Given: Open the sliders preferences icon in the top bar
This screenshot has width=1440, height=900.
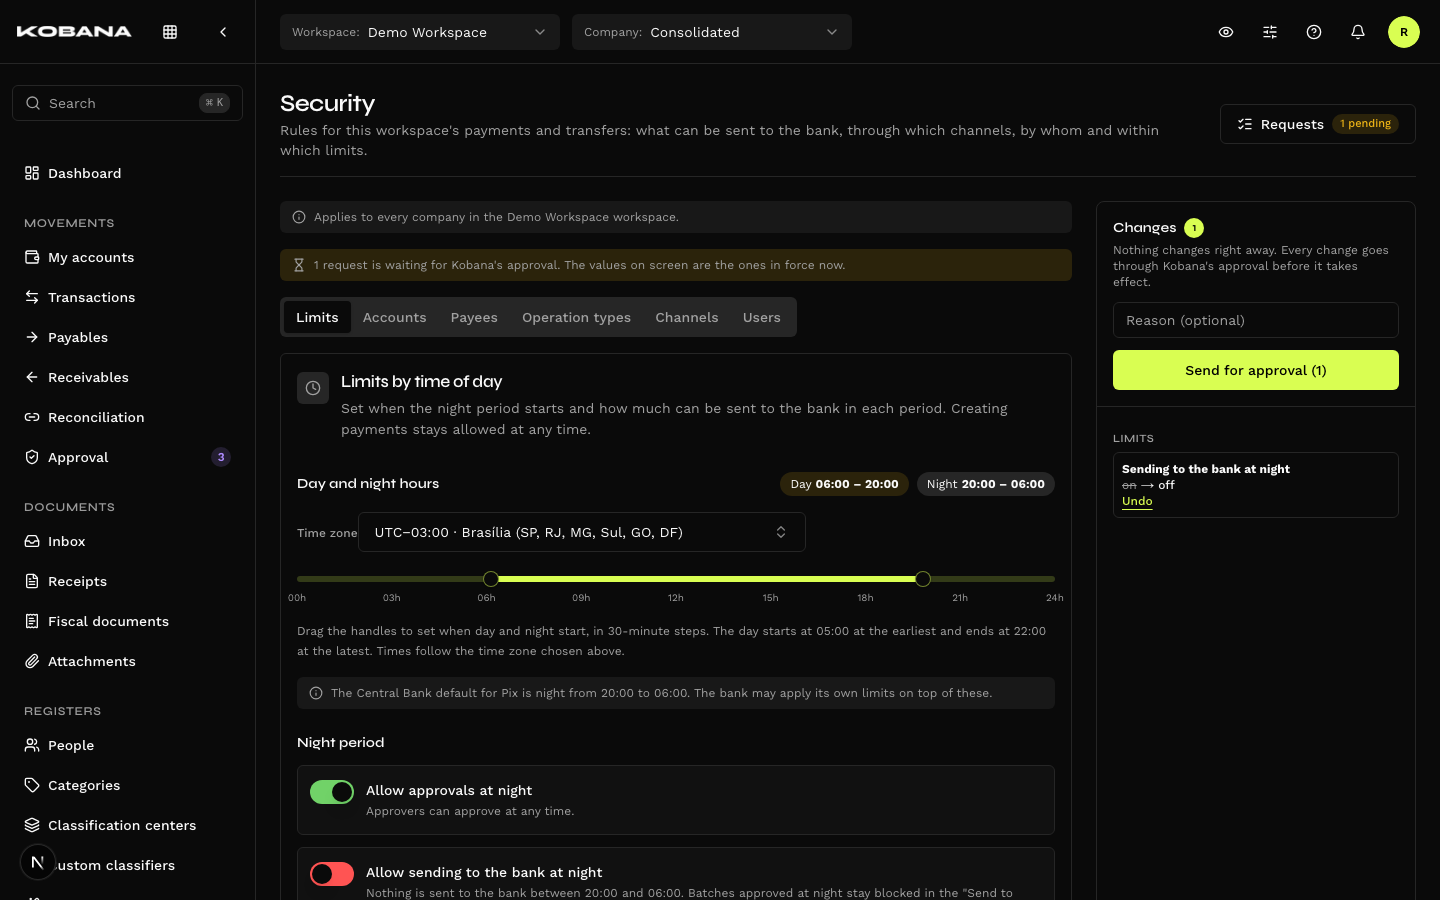Looking at the screenshot, I should click(x=1270, y=32).
